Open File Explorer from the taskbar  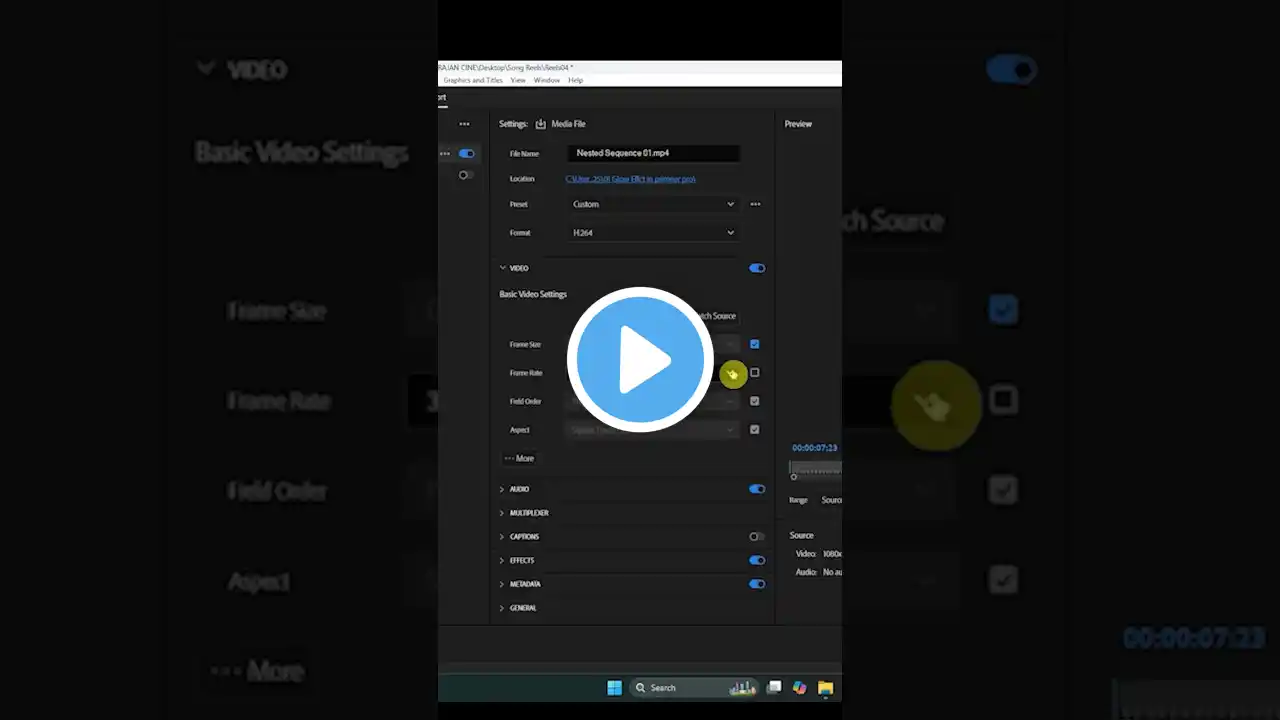pos(825,688)
